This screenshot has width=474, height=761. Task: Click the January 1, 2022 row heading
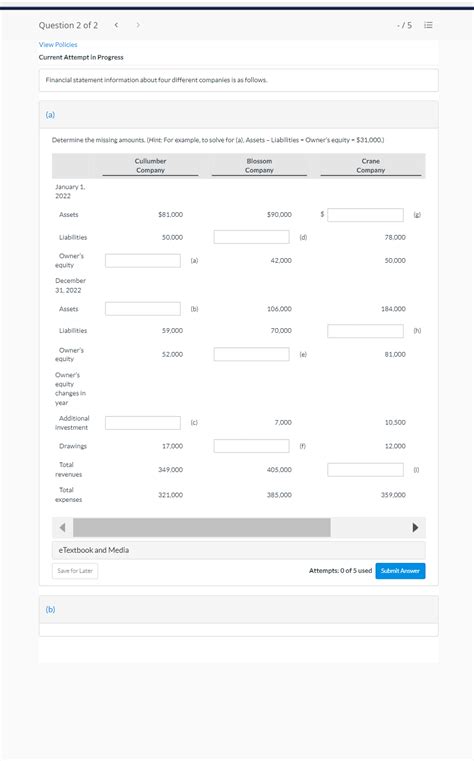point(70,191)
